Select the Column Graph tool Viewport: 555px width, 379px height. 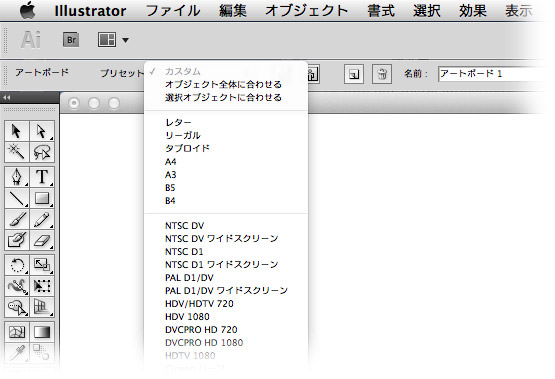point(42,307)
